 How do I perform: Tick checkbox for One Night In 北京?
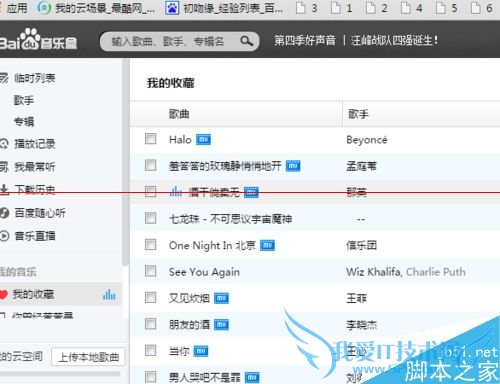pyautogui.click(x=150, y=245)
